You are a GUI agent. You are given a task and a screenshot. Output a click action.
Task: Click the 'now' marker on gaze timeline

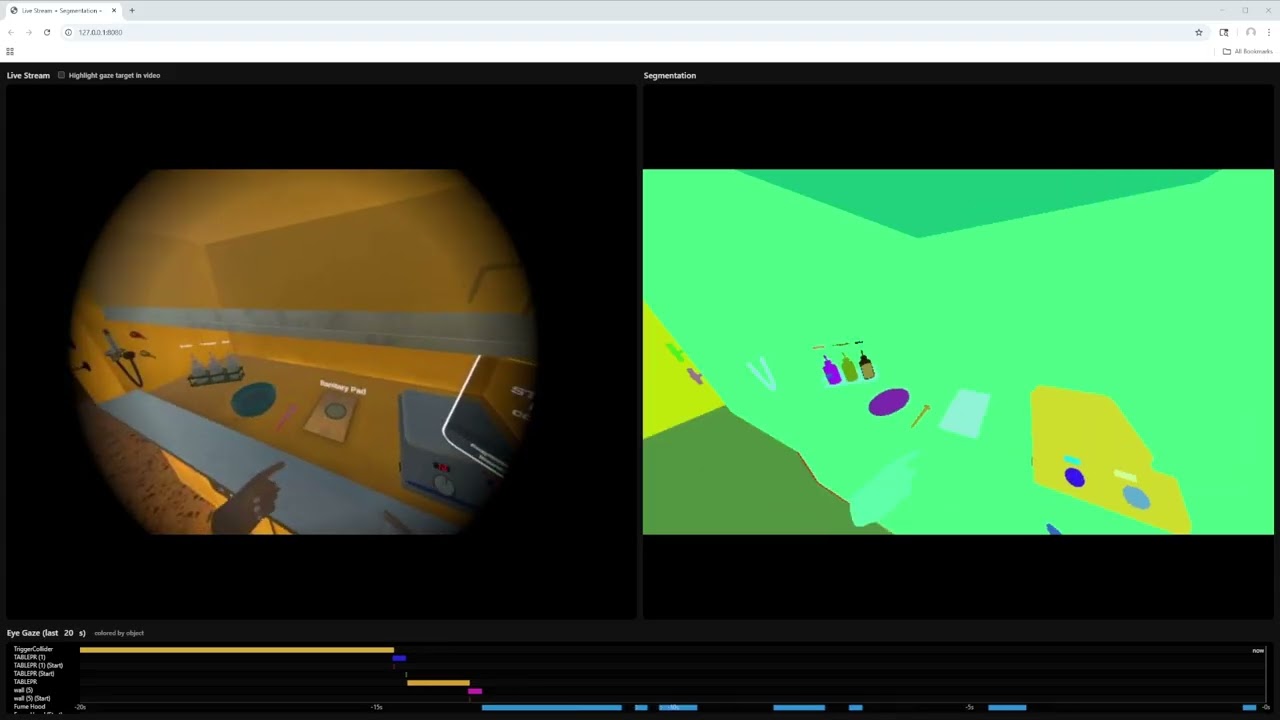click(1258, 650)
